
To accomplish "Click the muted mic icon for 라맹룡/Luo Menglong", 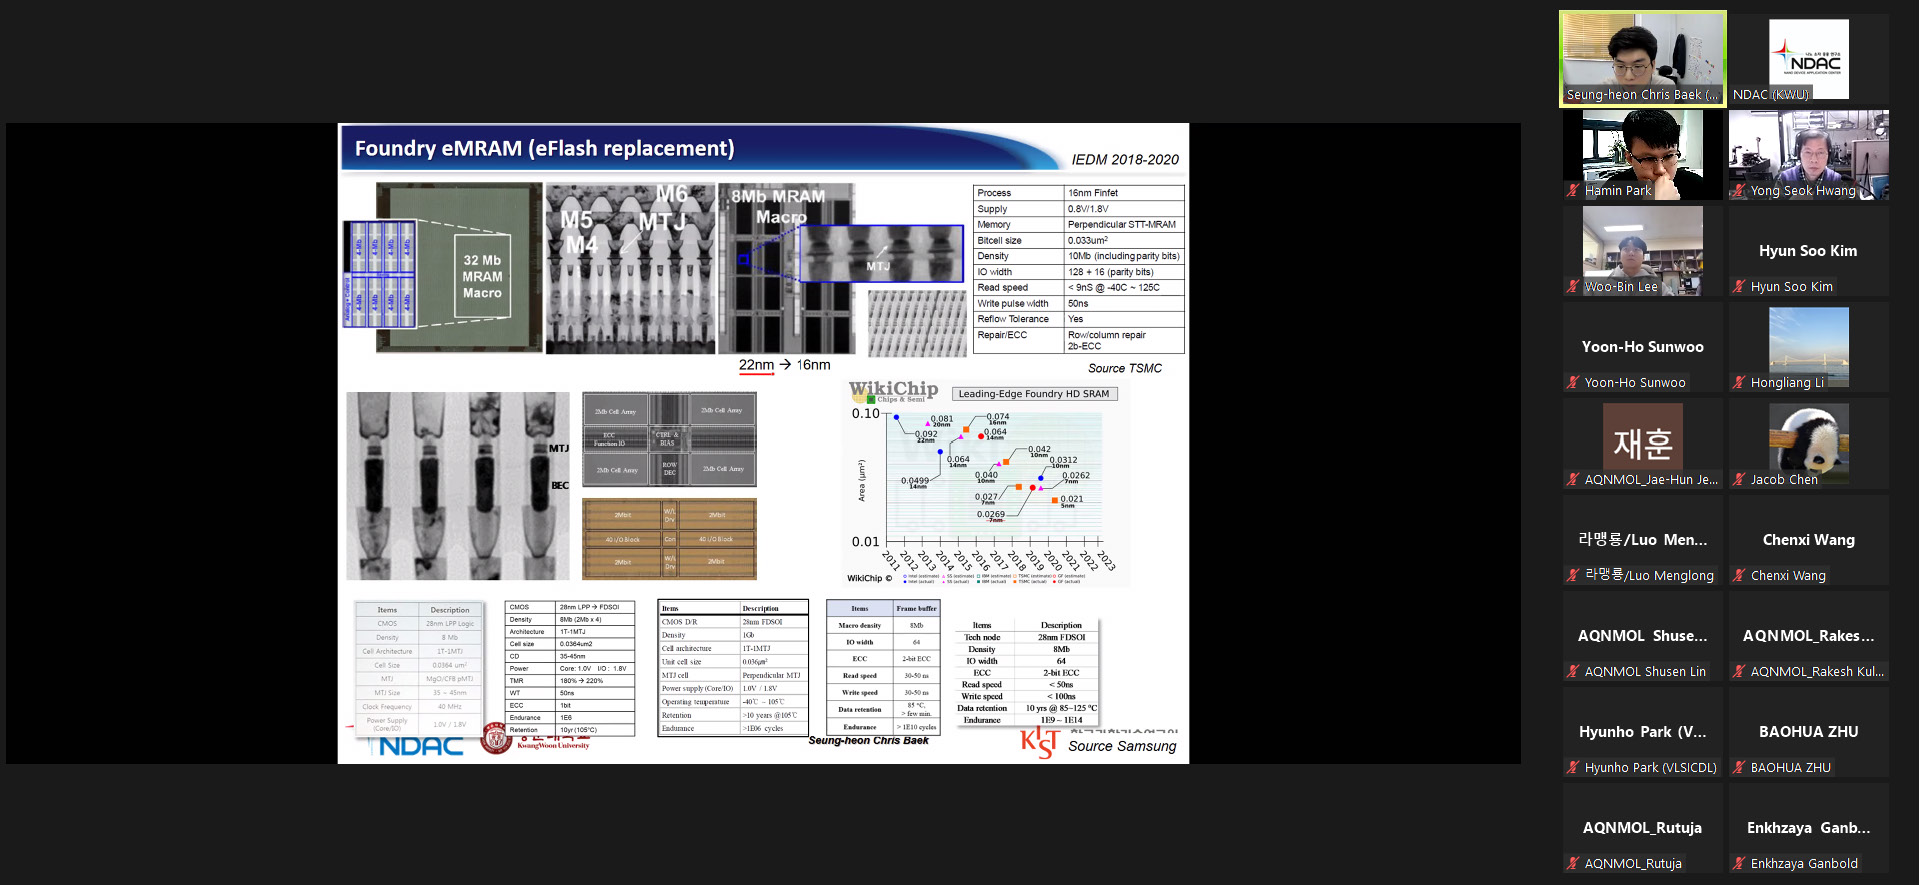I will (1574, 575).
